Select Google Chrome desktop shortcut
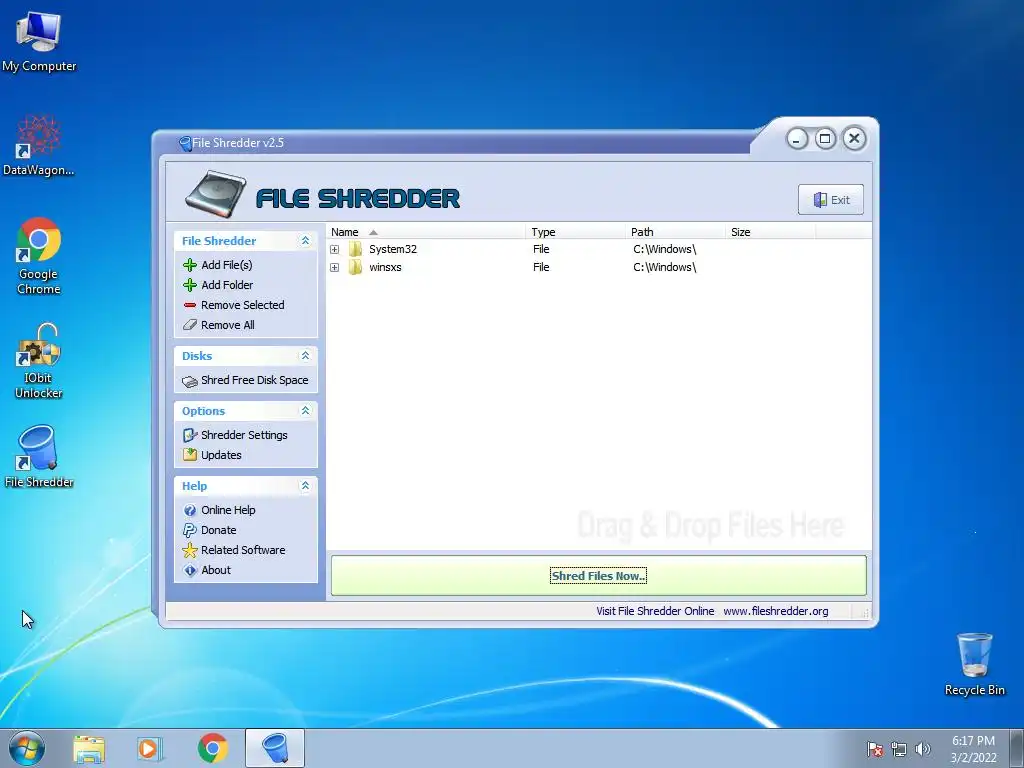 39,256
